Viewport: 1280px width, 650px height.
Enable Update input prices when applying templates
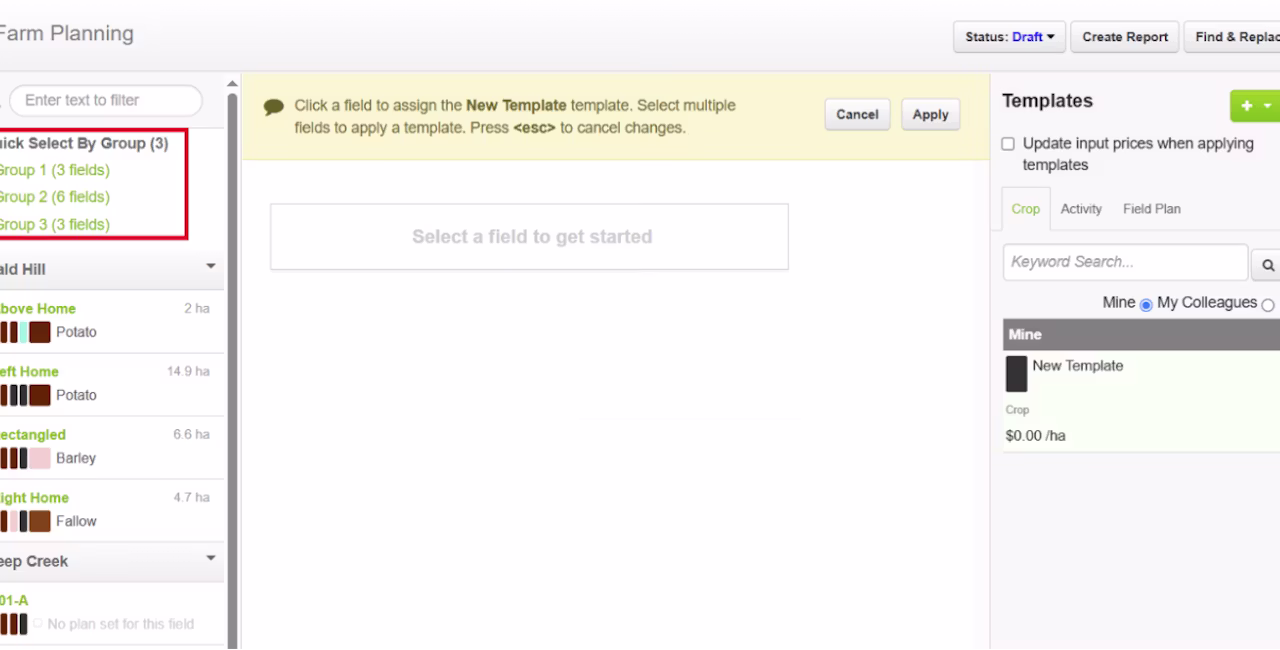[1008, 144]
